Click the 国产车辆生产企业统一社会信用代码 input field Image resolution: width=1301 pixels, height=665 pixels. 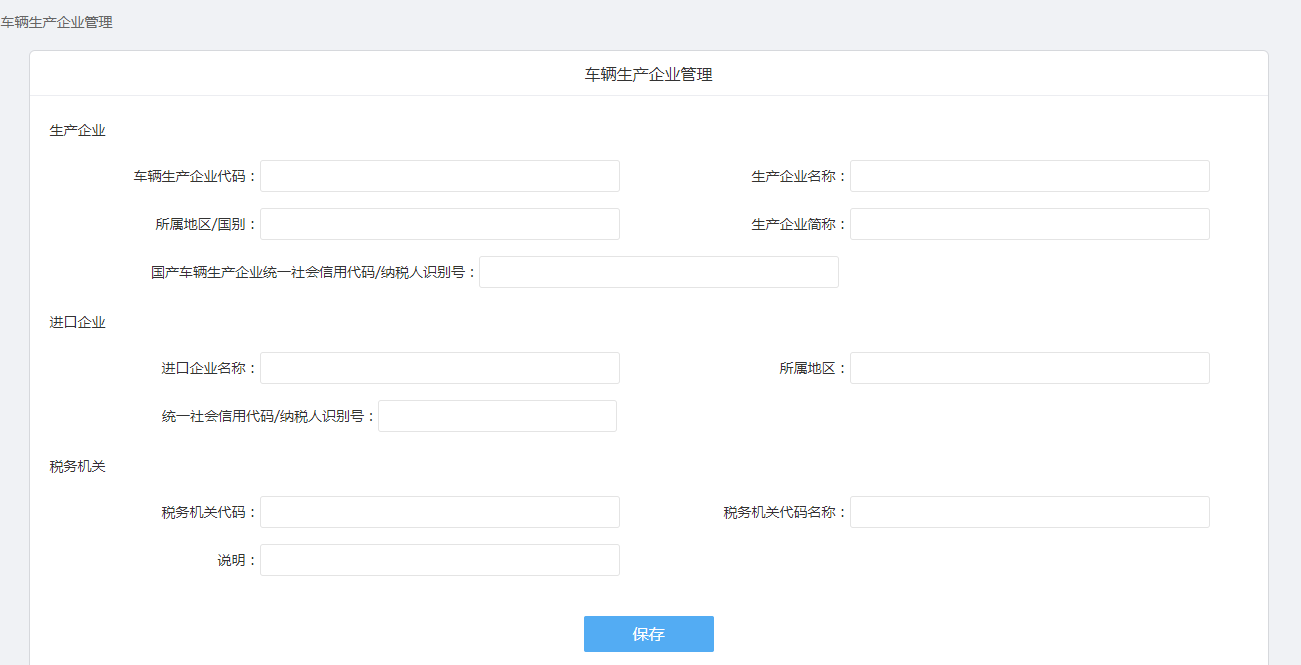[x=658, y=272]
